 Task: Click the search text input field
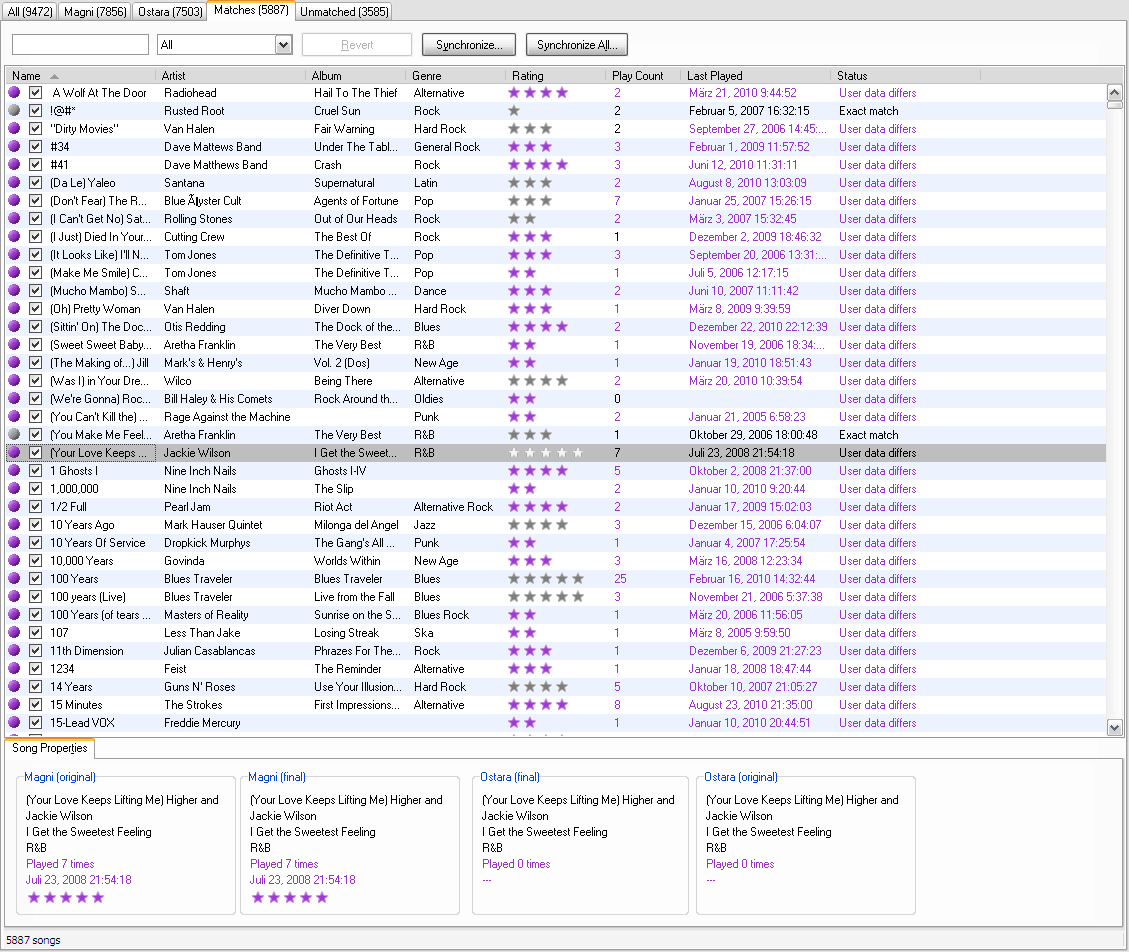click(81, 45)
